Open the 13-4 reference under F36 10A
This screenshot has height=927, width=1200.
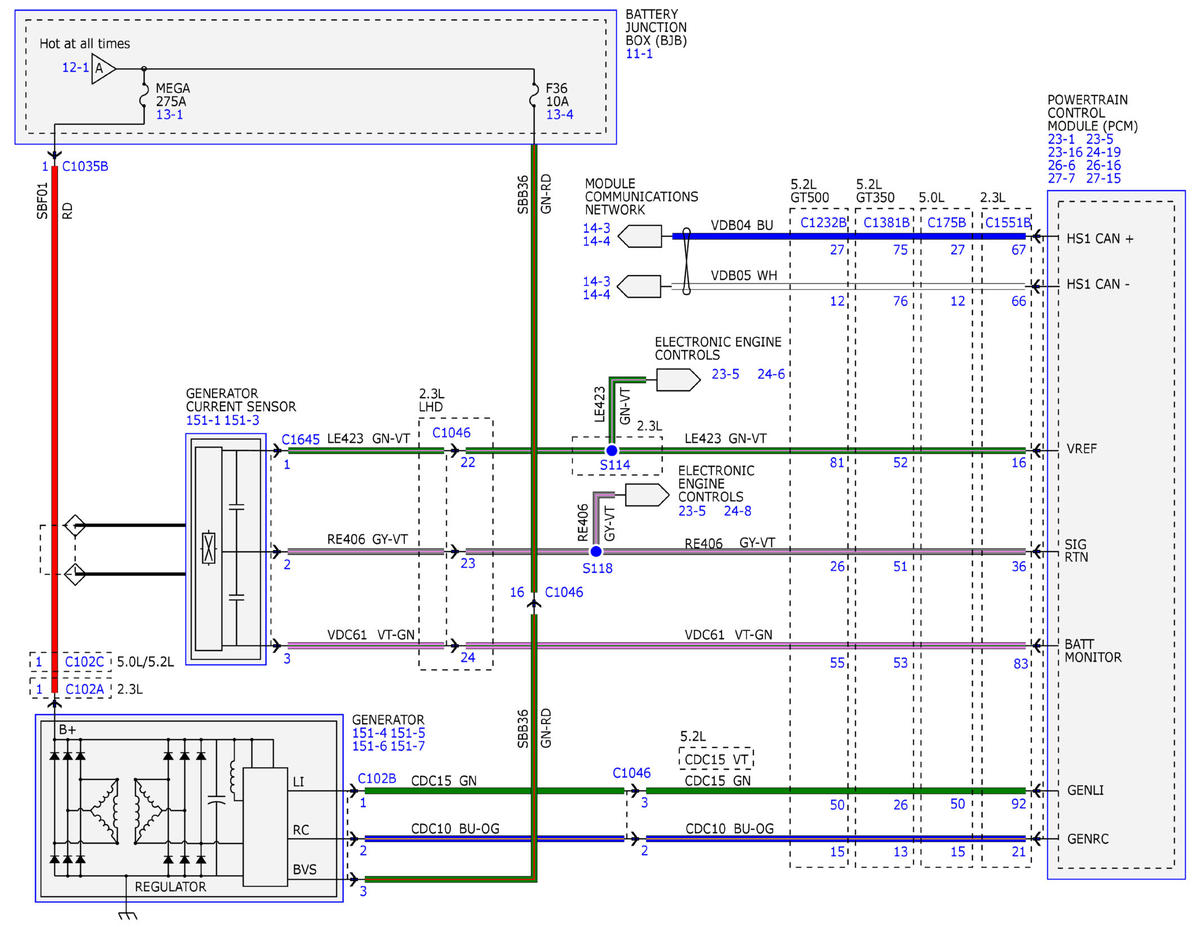(x=560, y=116)
